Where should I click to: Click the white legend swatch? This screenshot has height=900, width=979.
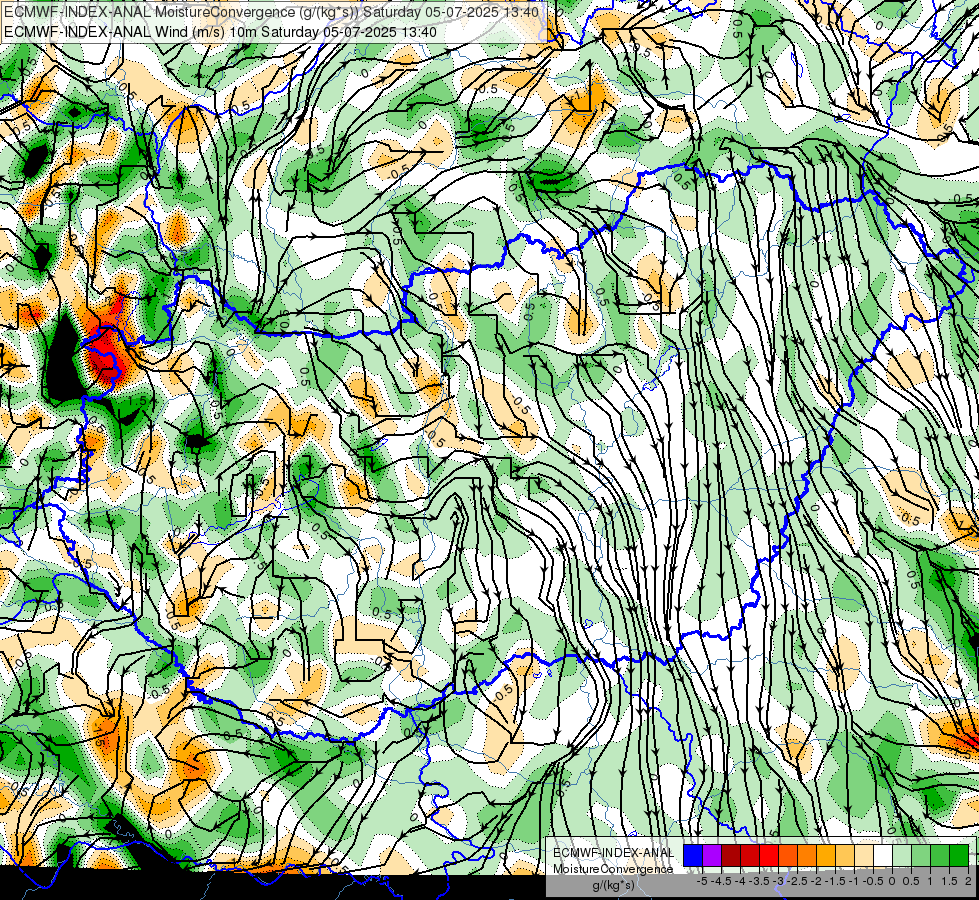pos(883,856)
